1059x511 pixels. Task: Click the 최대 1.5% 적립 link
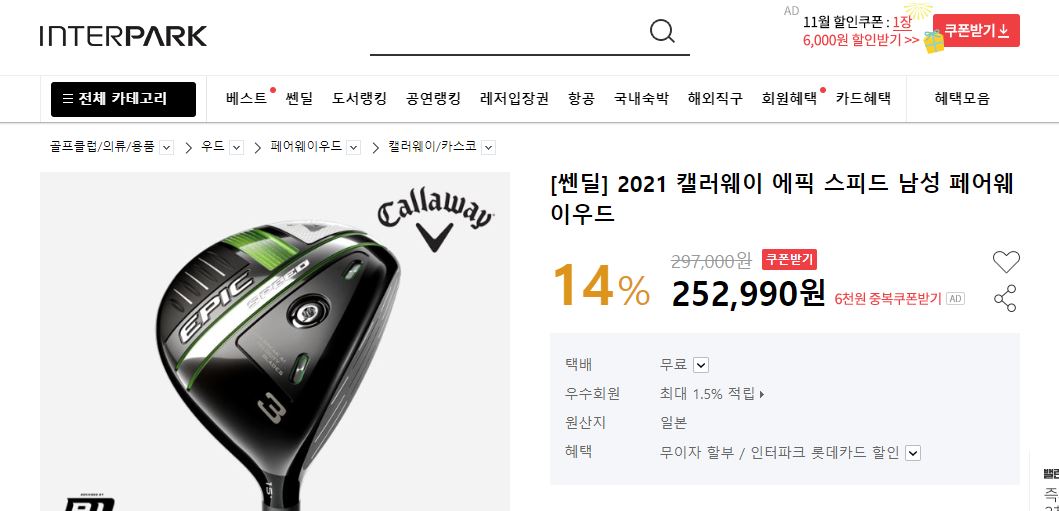point(712,394)
